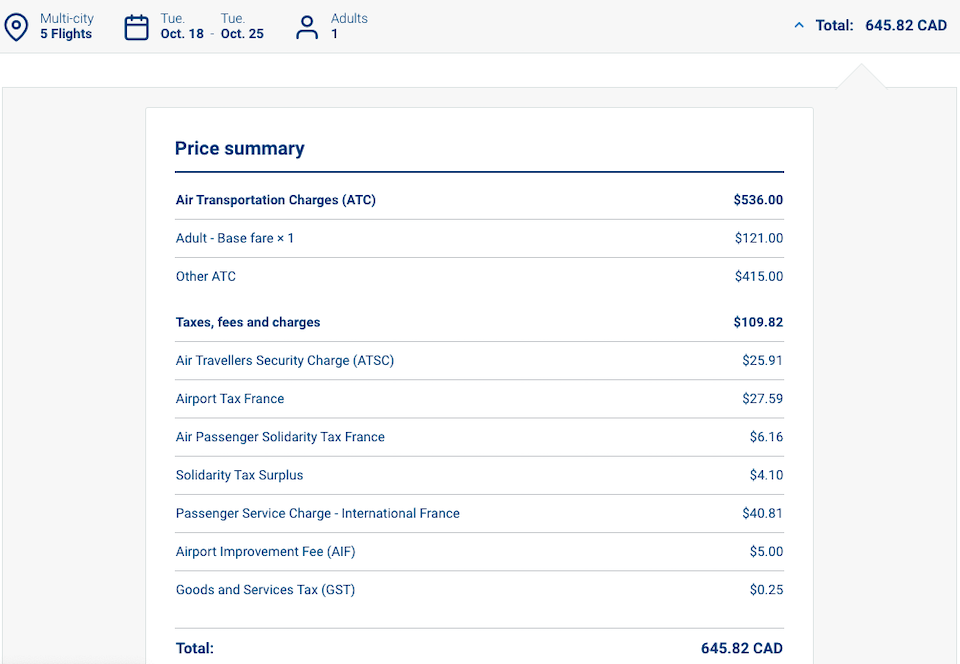Viewport: 960px width, 664px height.
Task: Click the 'Airport Tax France' label
Action: [230, 399]
